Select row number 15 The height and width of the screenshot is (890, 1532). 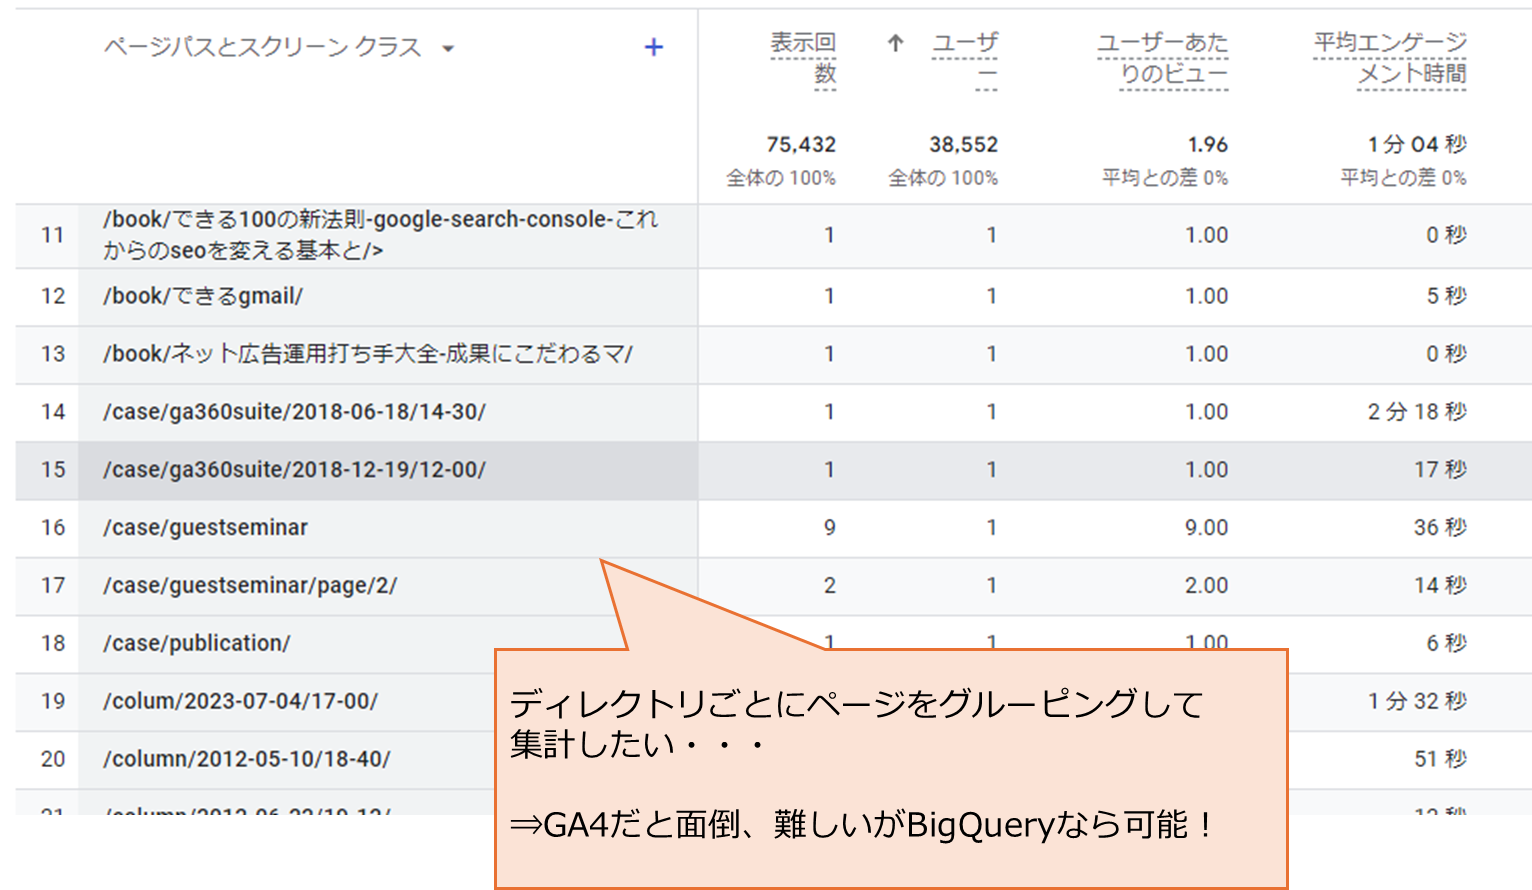coord(53,470)
